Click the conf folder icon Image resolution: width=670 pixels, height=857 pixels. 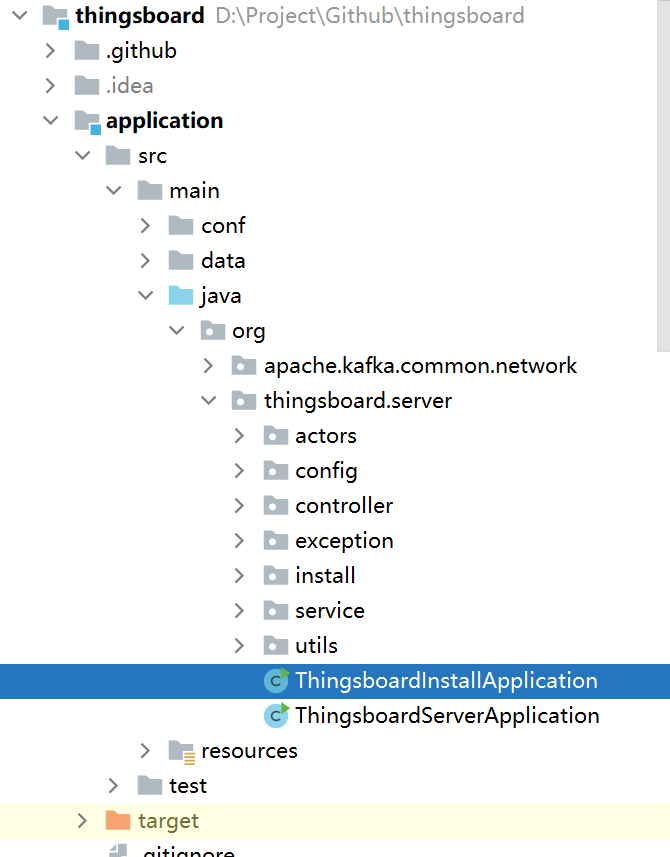click(181, 226)
